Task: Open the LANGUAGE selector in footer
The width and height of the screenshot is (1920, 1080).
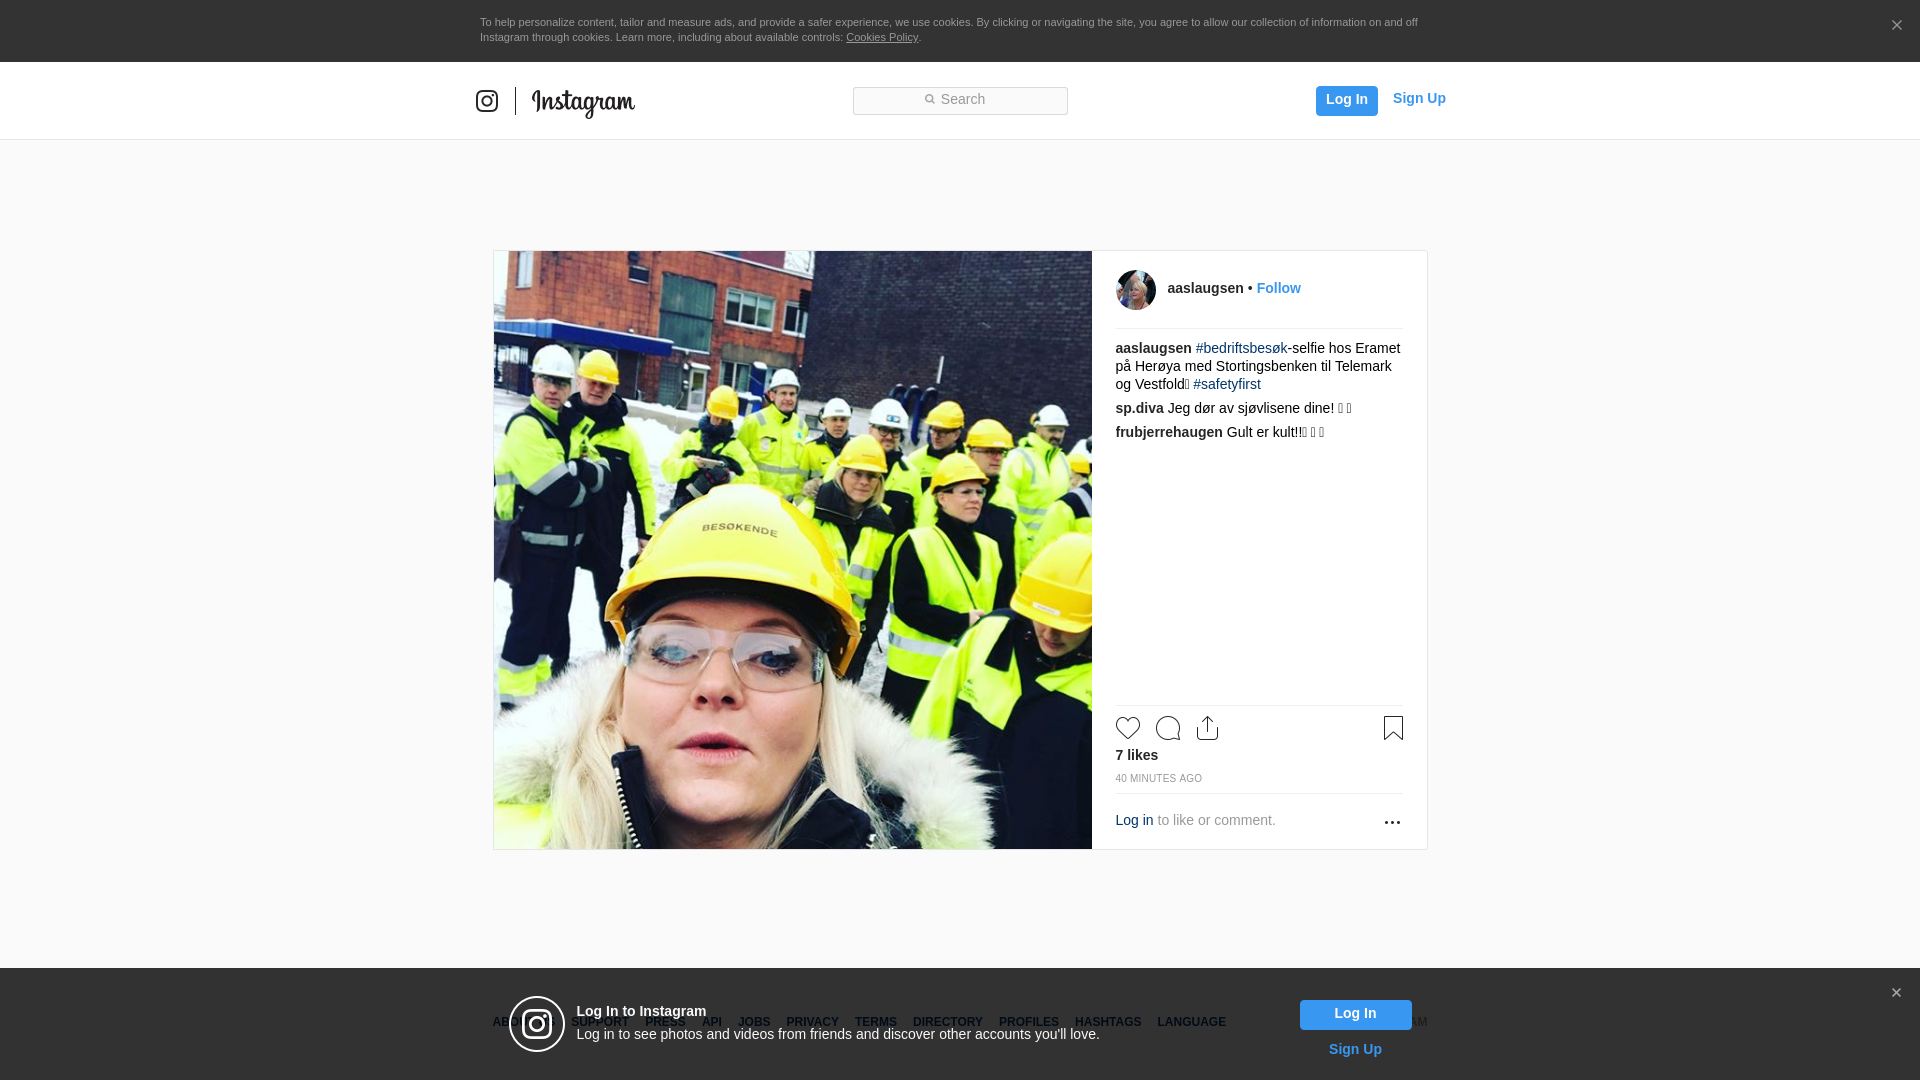Action: 1191,1022
